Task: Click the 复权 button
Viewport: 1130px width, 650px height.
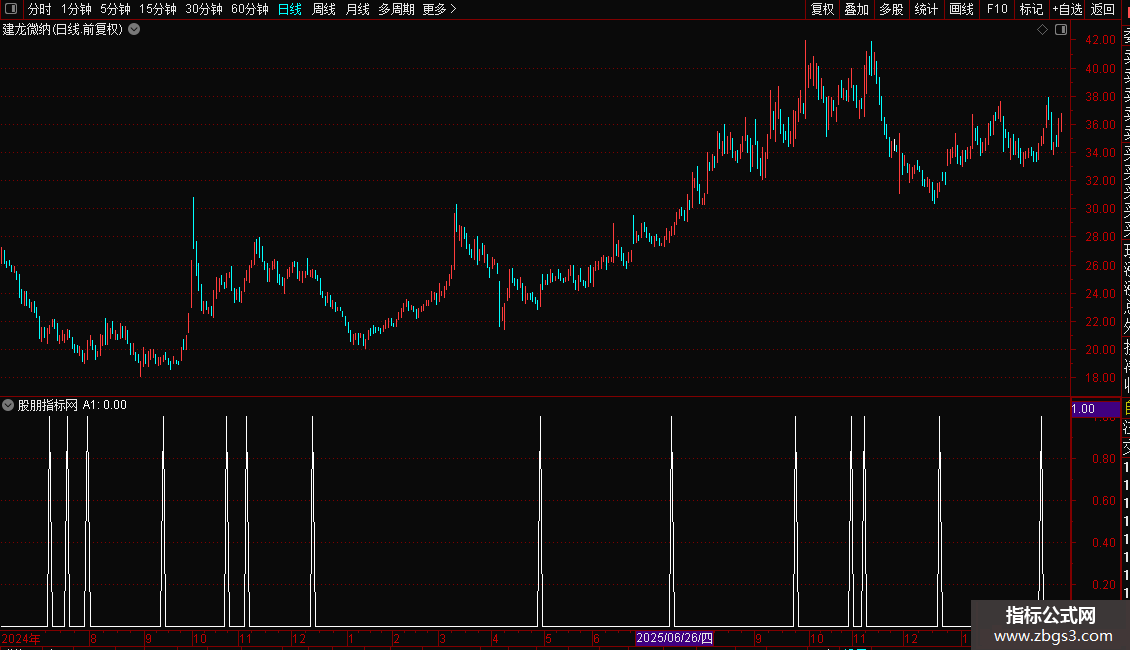Action: [x=822, y=9]
